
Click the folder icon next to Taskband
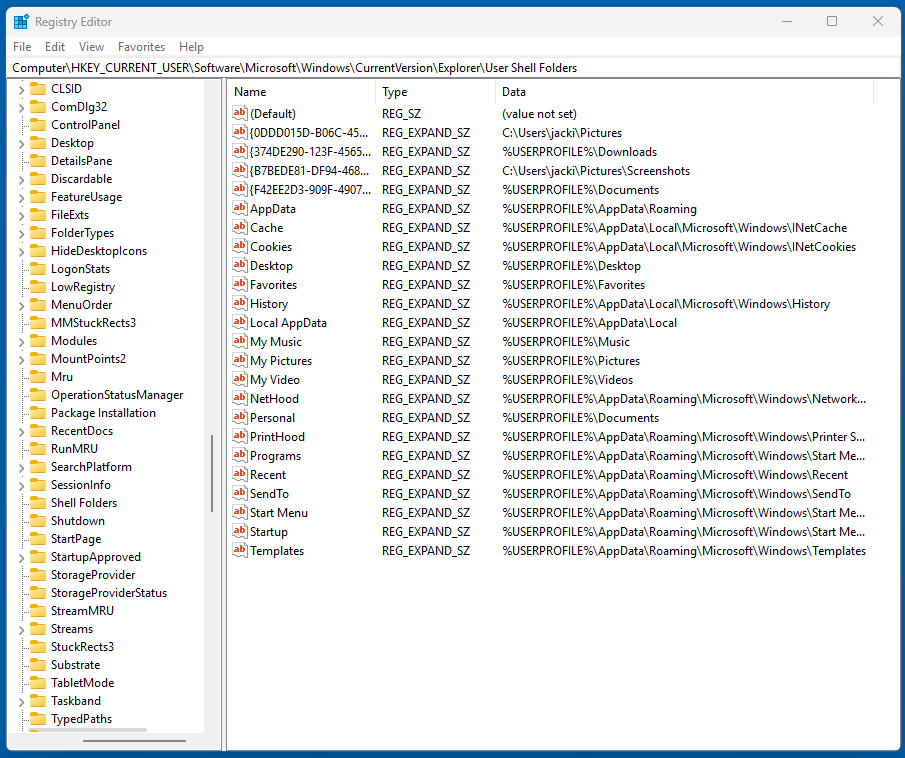[38, 700]
